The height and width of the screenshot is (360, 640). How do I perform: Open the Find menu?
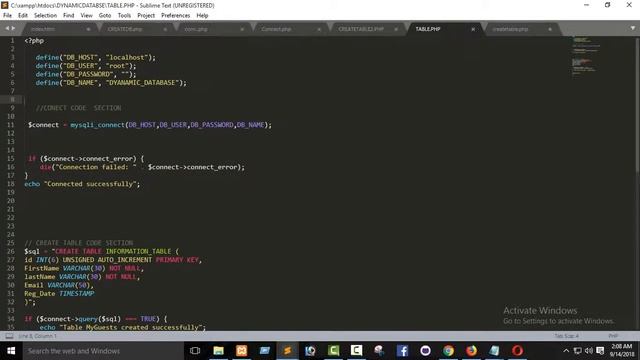point(69,16)
